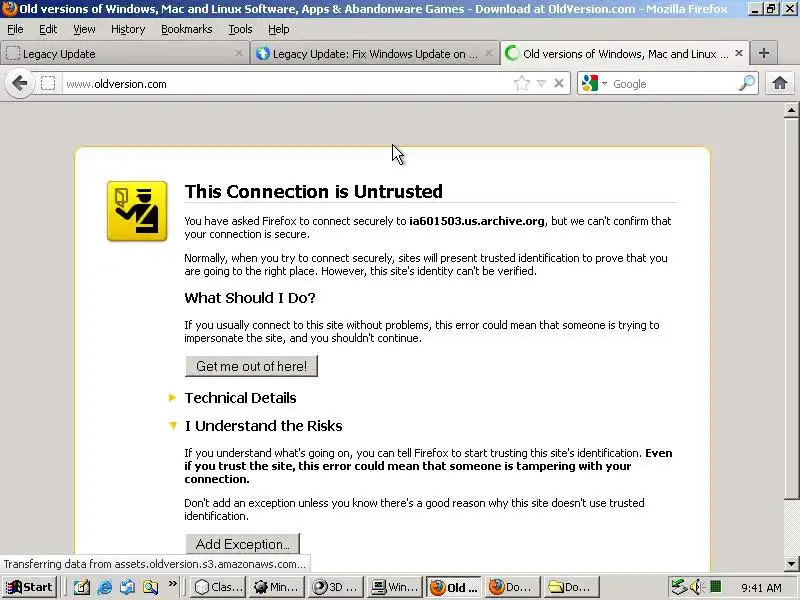
Task: Switch to Legacy Update: Fix Windows Update tab
Action: pos(374,54)
